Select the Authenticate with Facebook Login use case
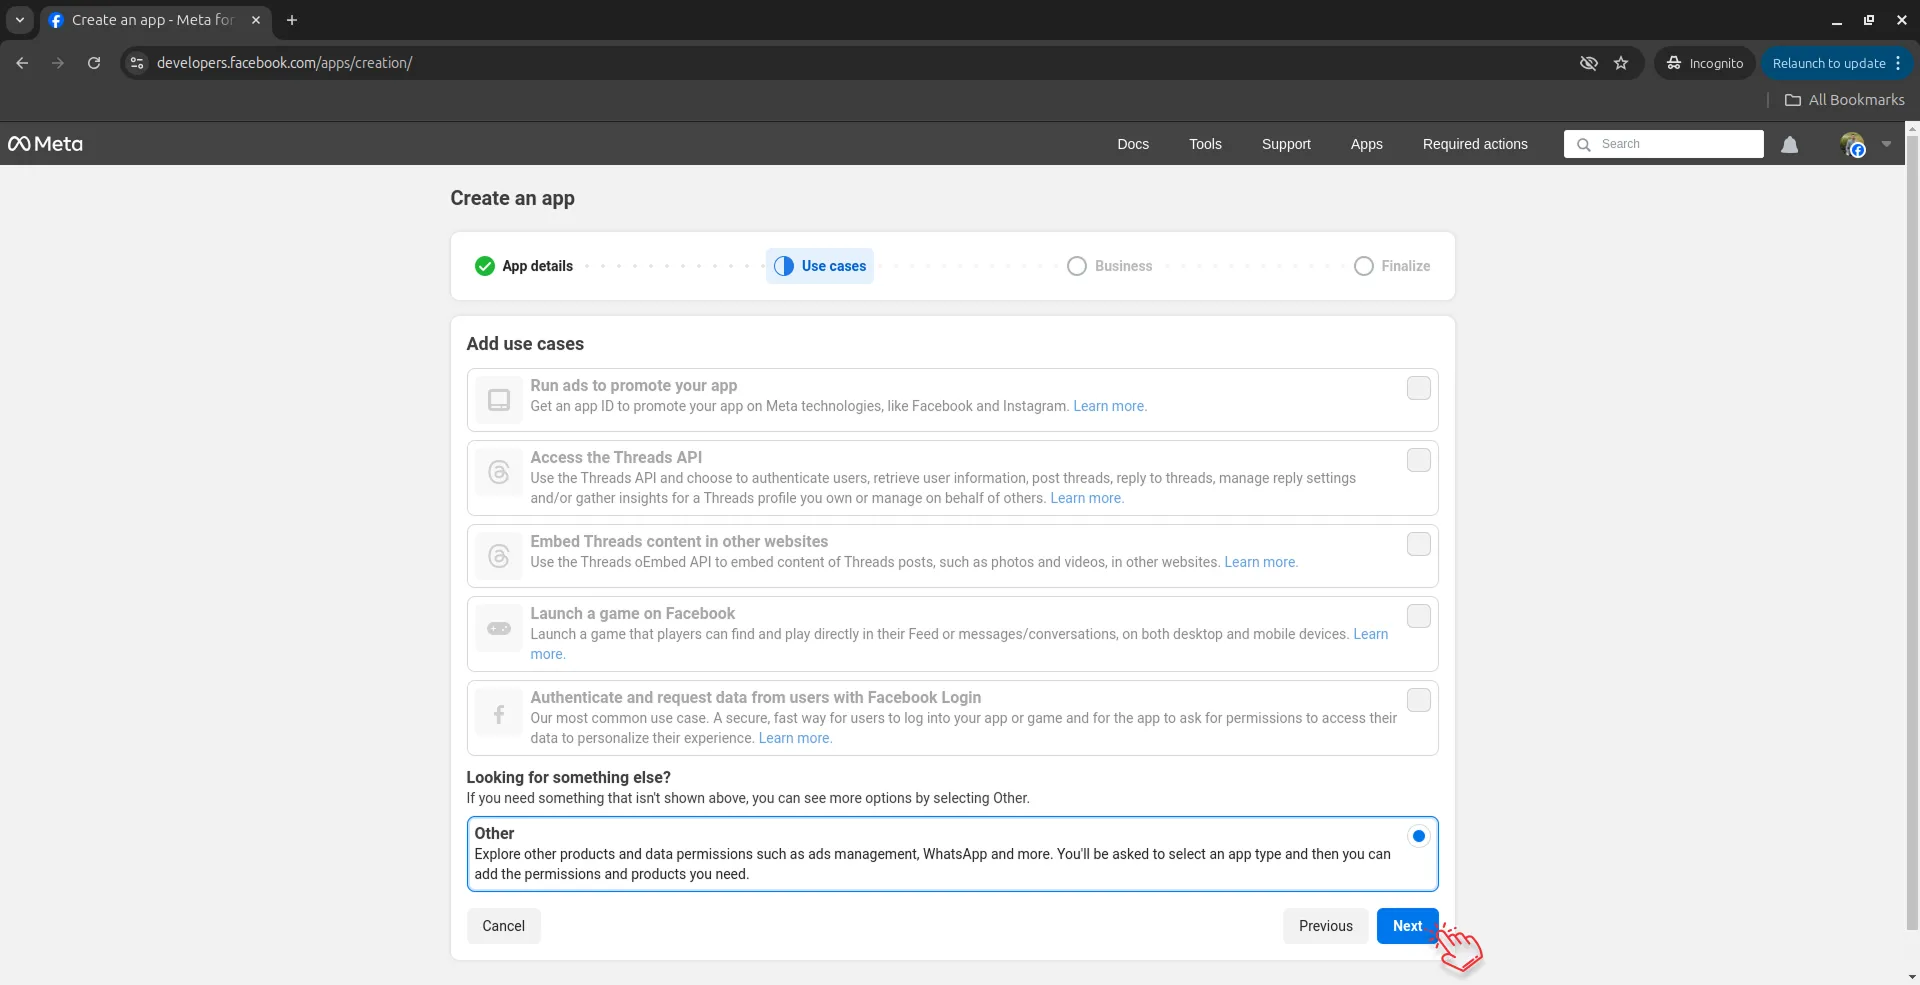The width and height of the screenshot is (1920, 985). (x=1418, y=700)
